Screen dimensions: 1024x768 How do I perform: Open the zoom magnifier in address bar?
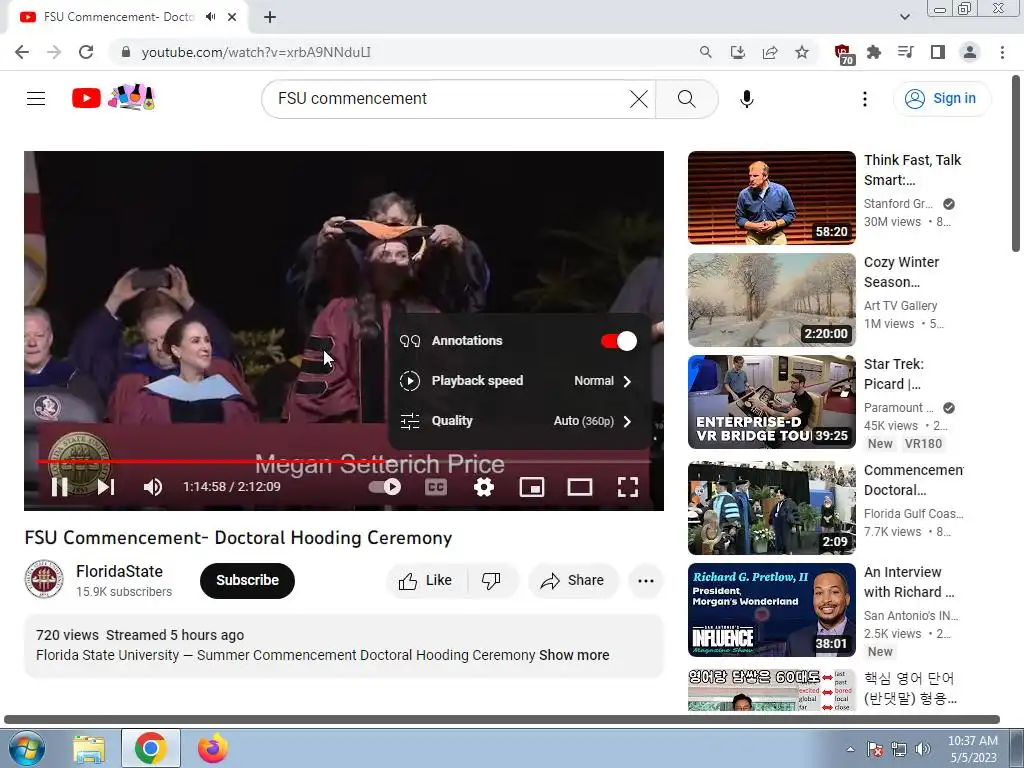[705, 52]
